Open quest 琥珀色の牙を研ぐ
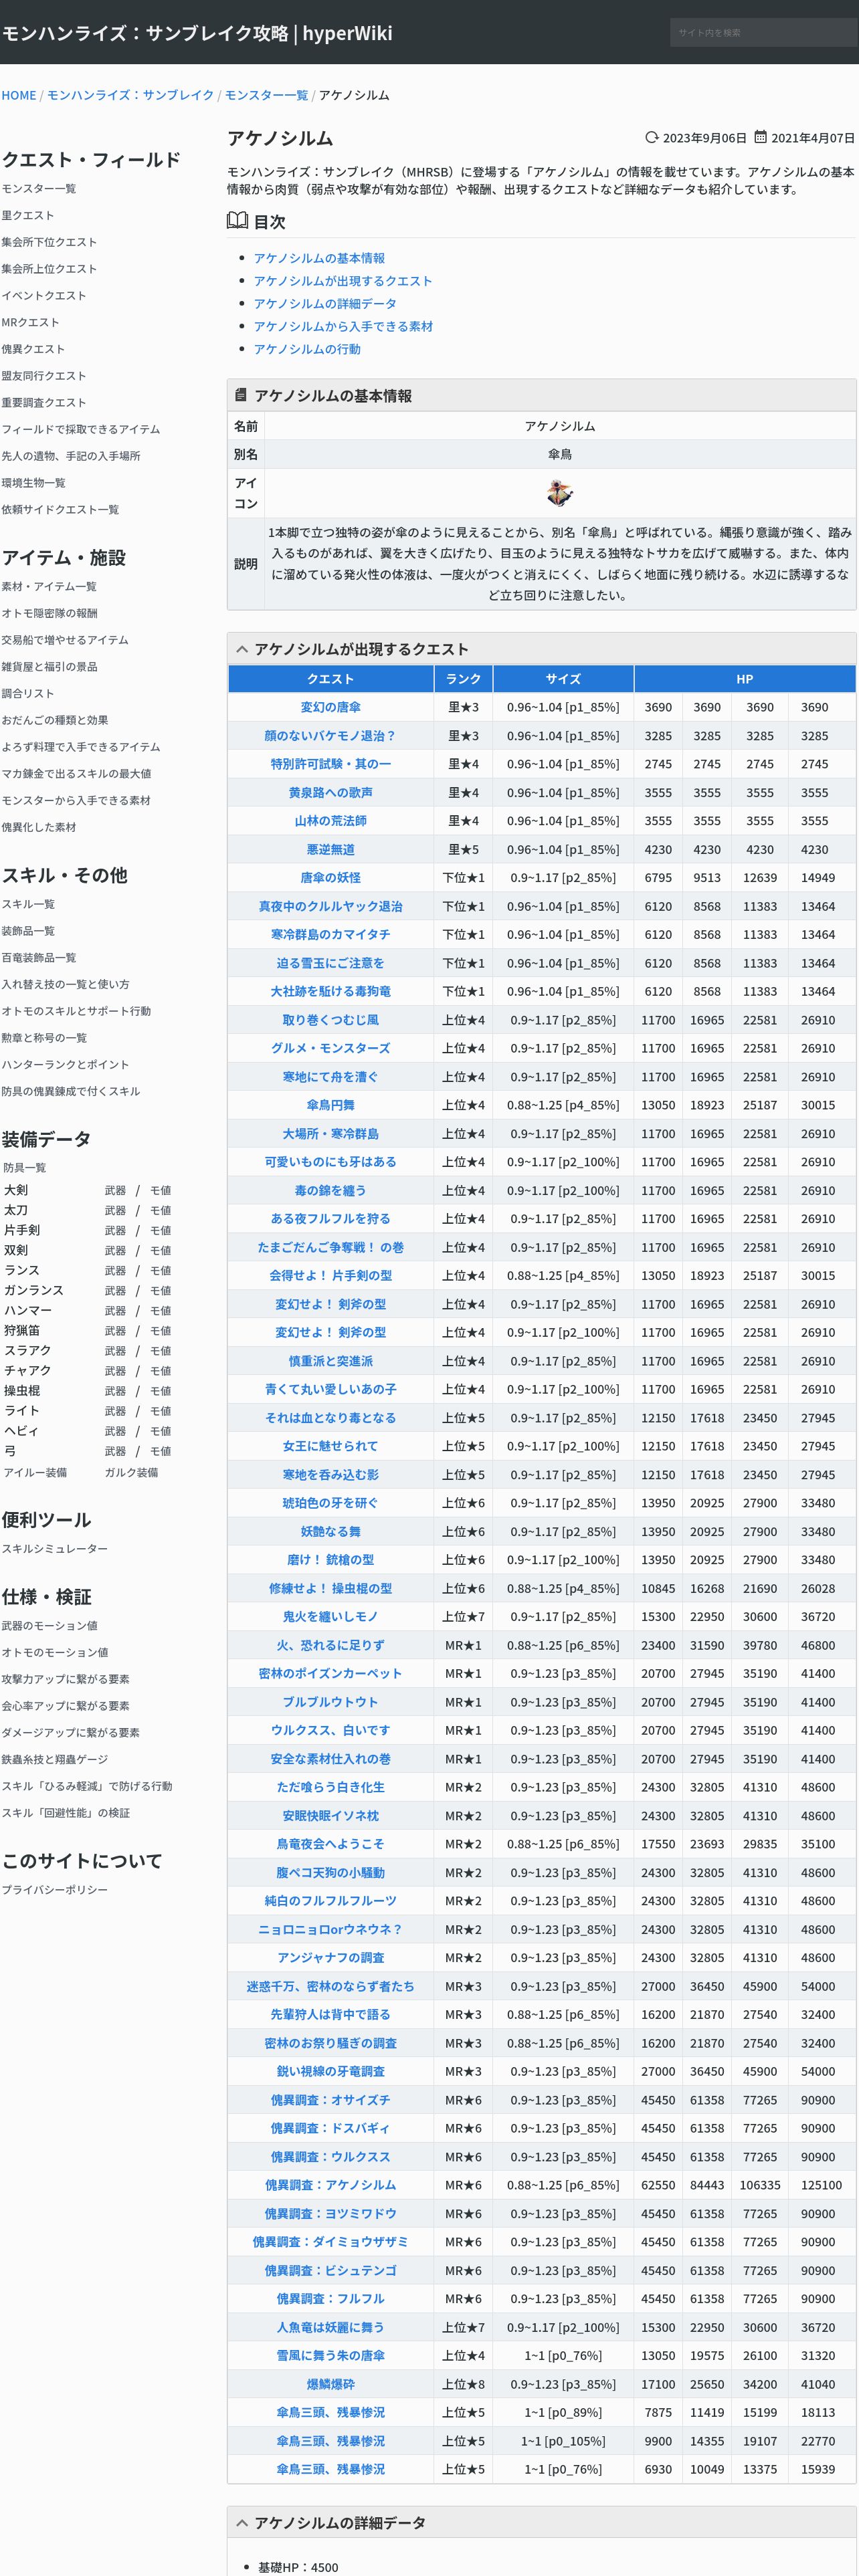Image resolution: width=859 pixels, height=2576 pixels. pos(331,1503)
